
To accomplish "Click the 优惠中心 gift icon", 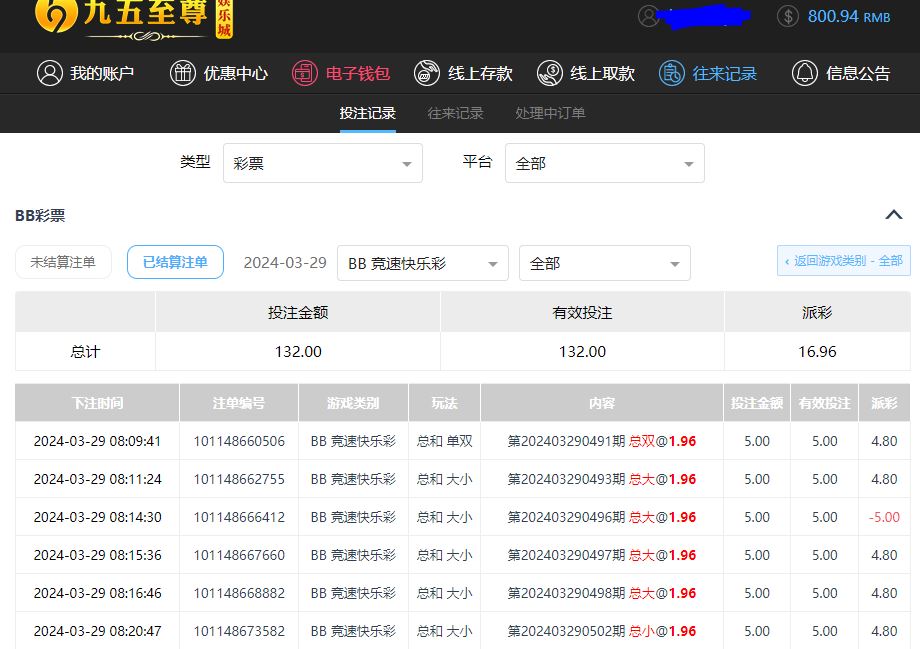I will [x=182, y=73].
